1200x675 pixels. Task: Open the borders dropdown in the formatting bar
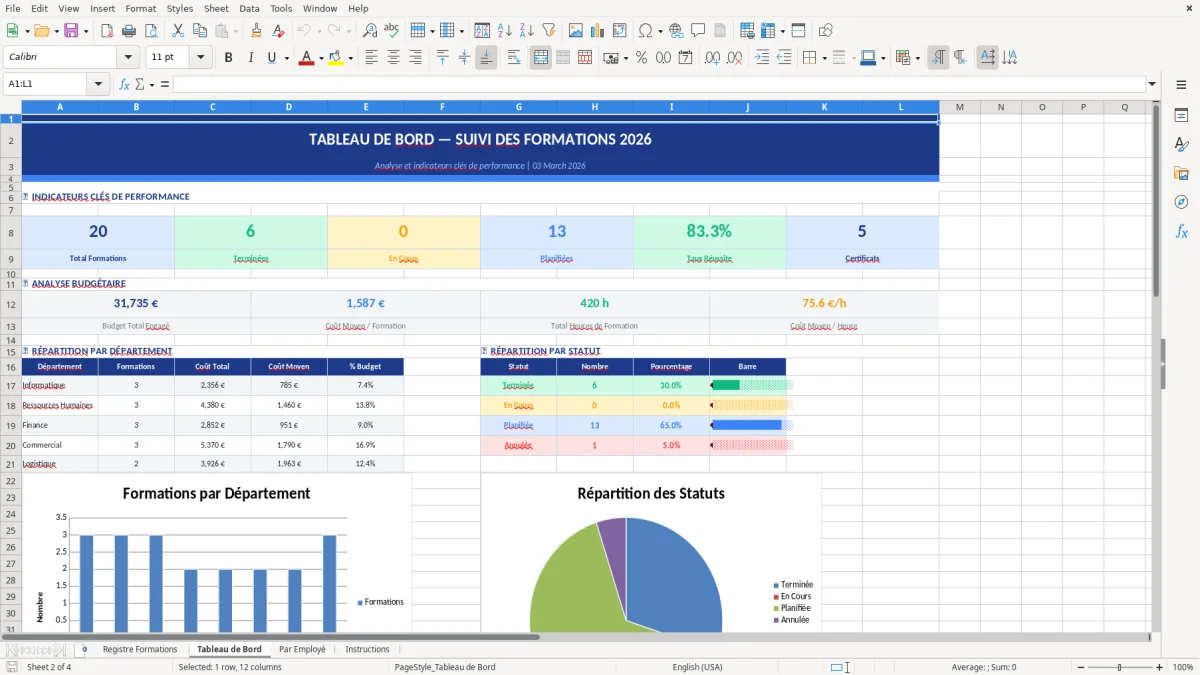[823, 57]
